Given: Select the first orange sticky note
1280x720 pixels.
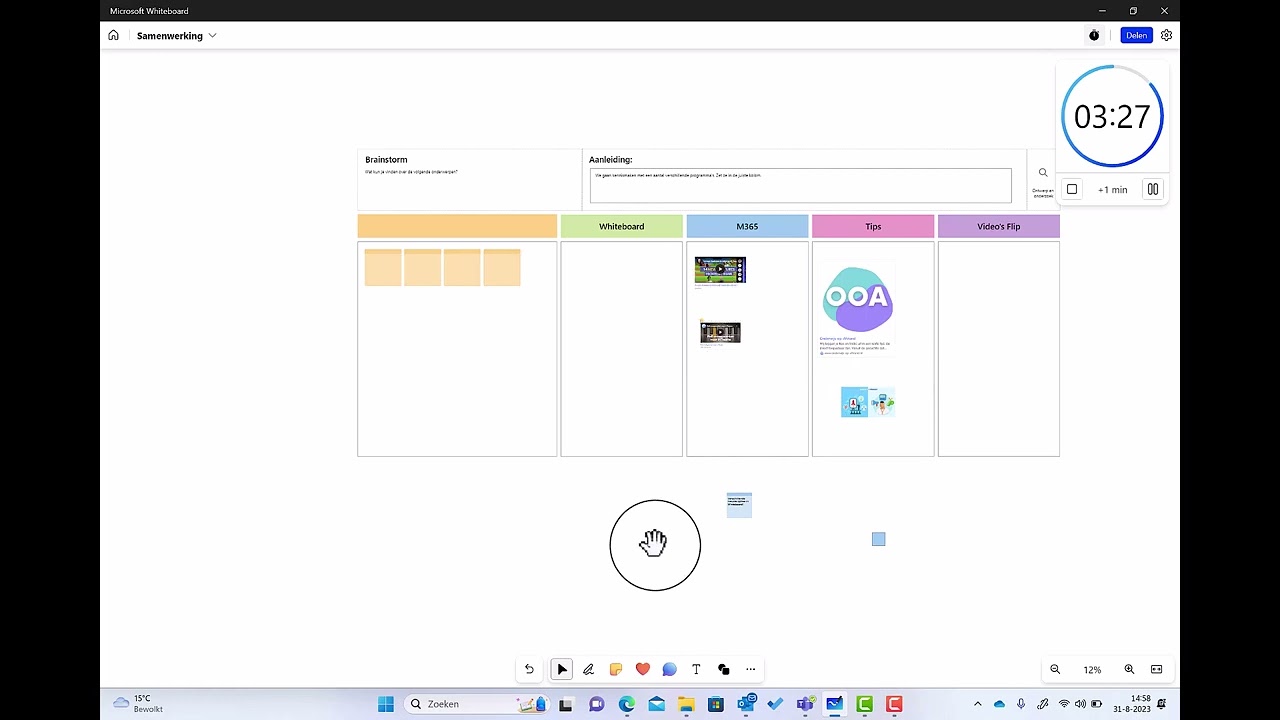Looking at the screenshot, I should (x=383, y=267).
